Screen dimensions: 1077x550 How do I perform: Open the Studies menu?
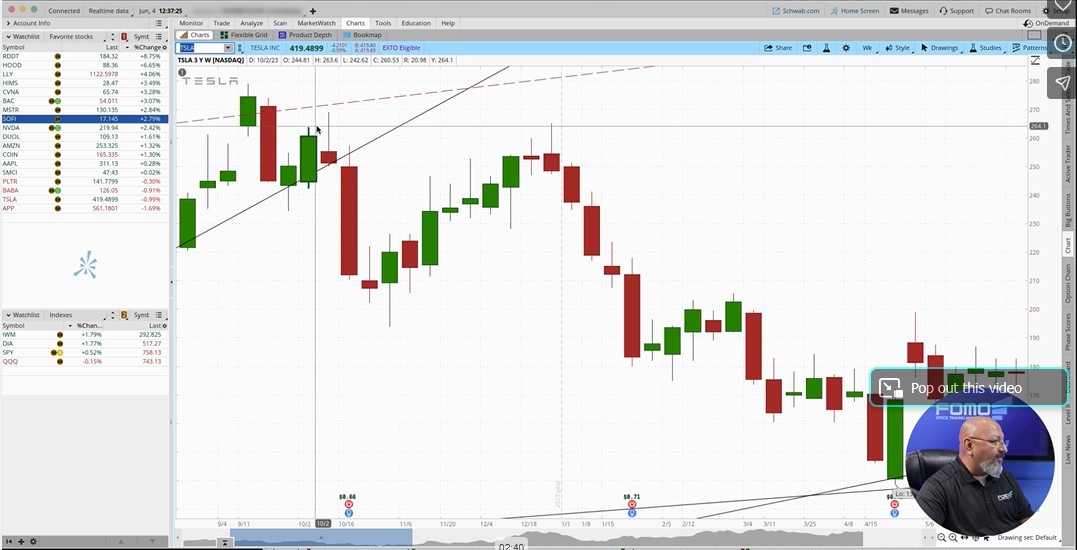985,48
